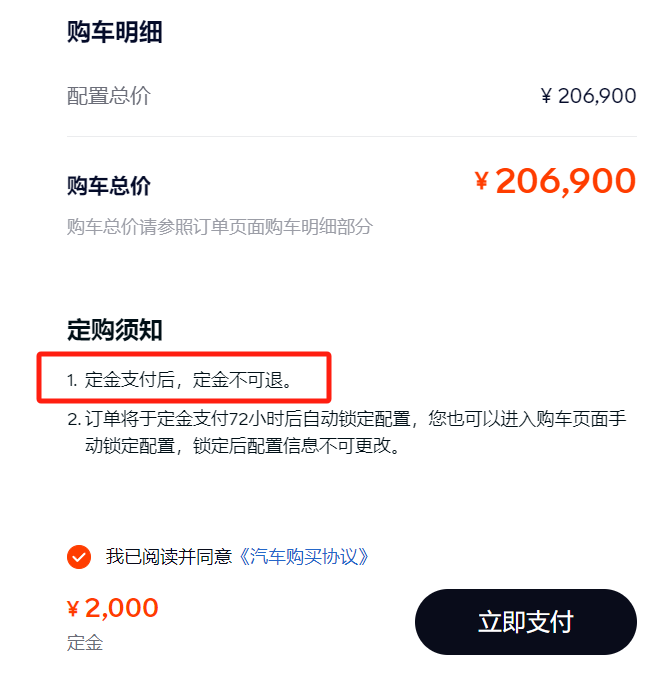Click the large red ¥206,900 total
Image resolution: width=663 pixels, height=685 pixels.
[x=555, y=180]
